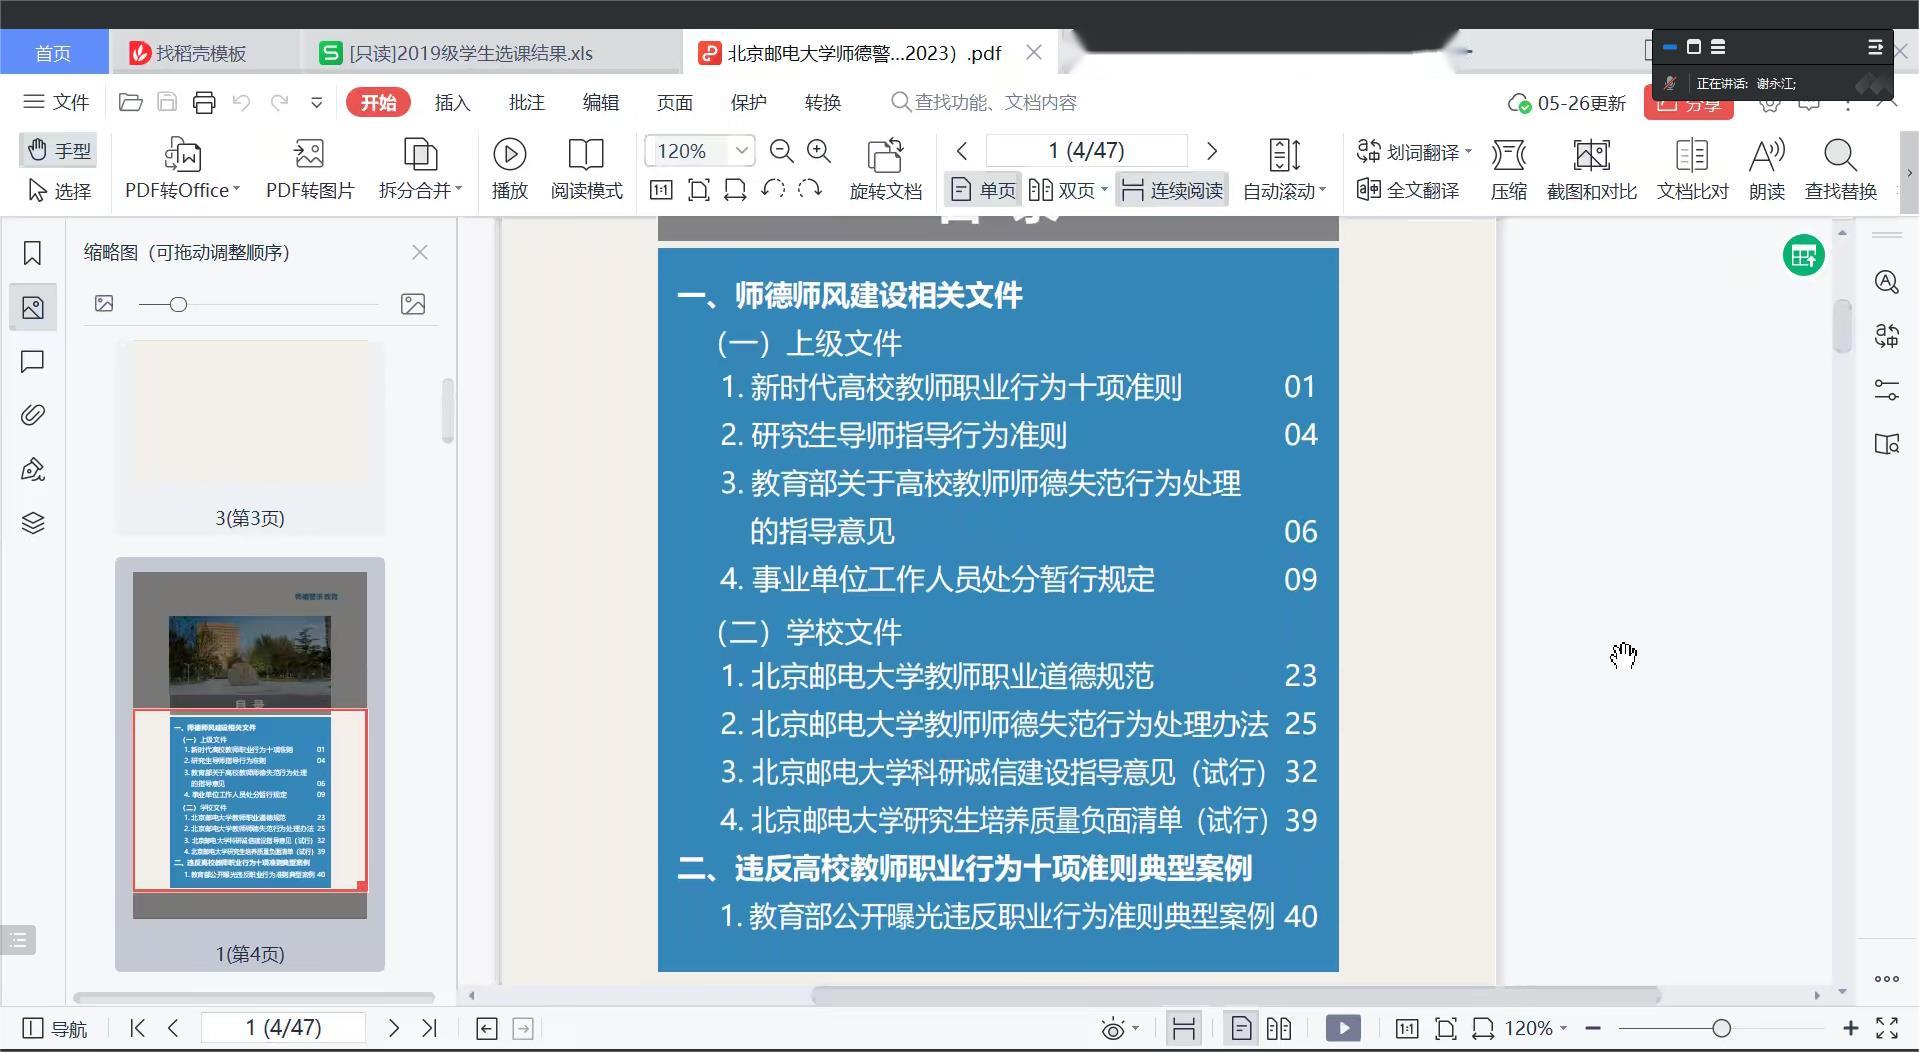Screen dimensions: 1919x1052
Task: Click the green spreadsheet floating button
Action: (1803, 256)
